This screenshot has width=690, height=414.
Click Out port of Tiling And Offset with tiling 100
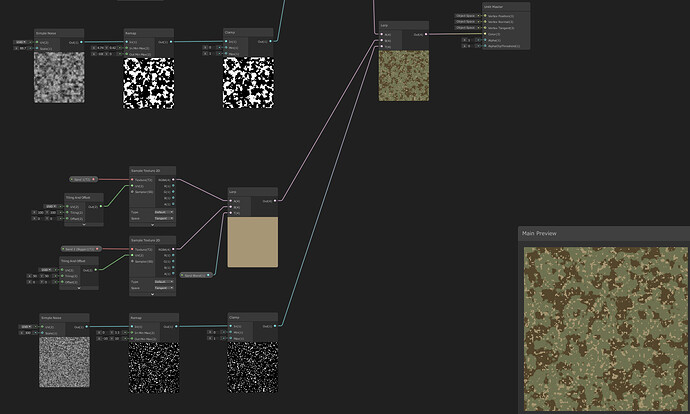click(x=101, y=206)
